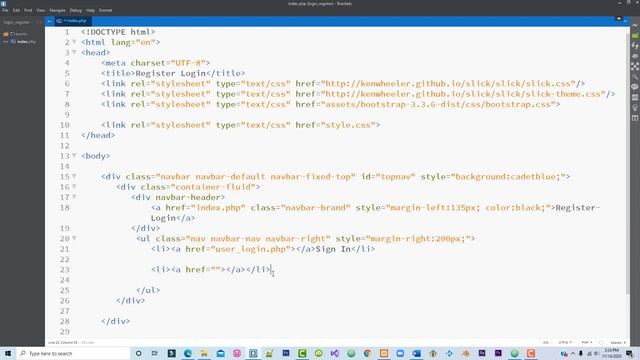Open Task View on the taskbar
640x360 pixels.
pyautogui.click(x=155, y=353)
